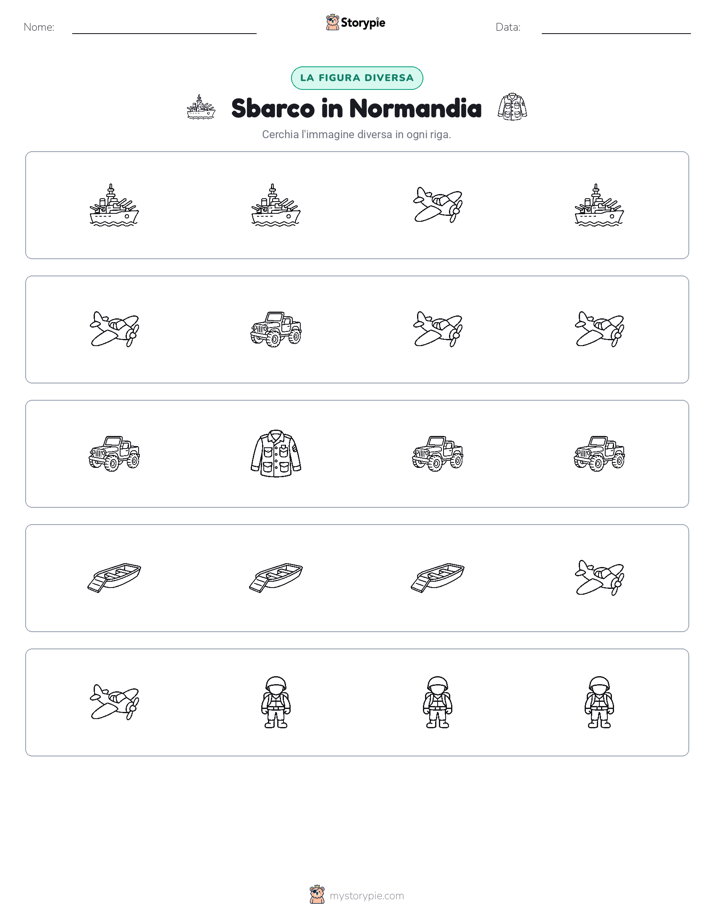Click the battleship icon left of the title
This screenshot has width=714, height=924.
point(201,107)
